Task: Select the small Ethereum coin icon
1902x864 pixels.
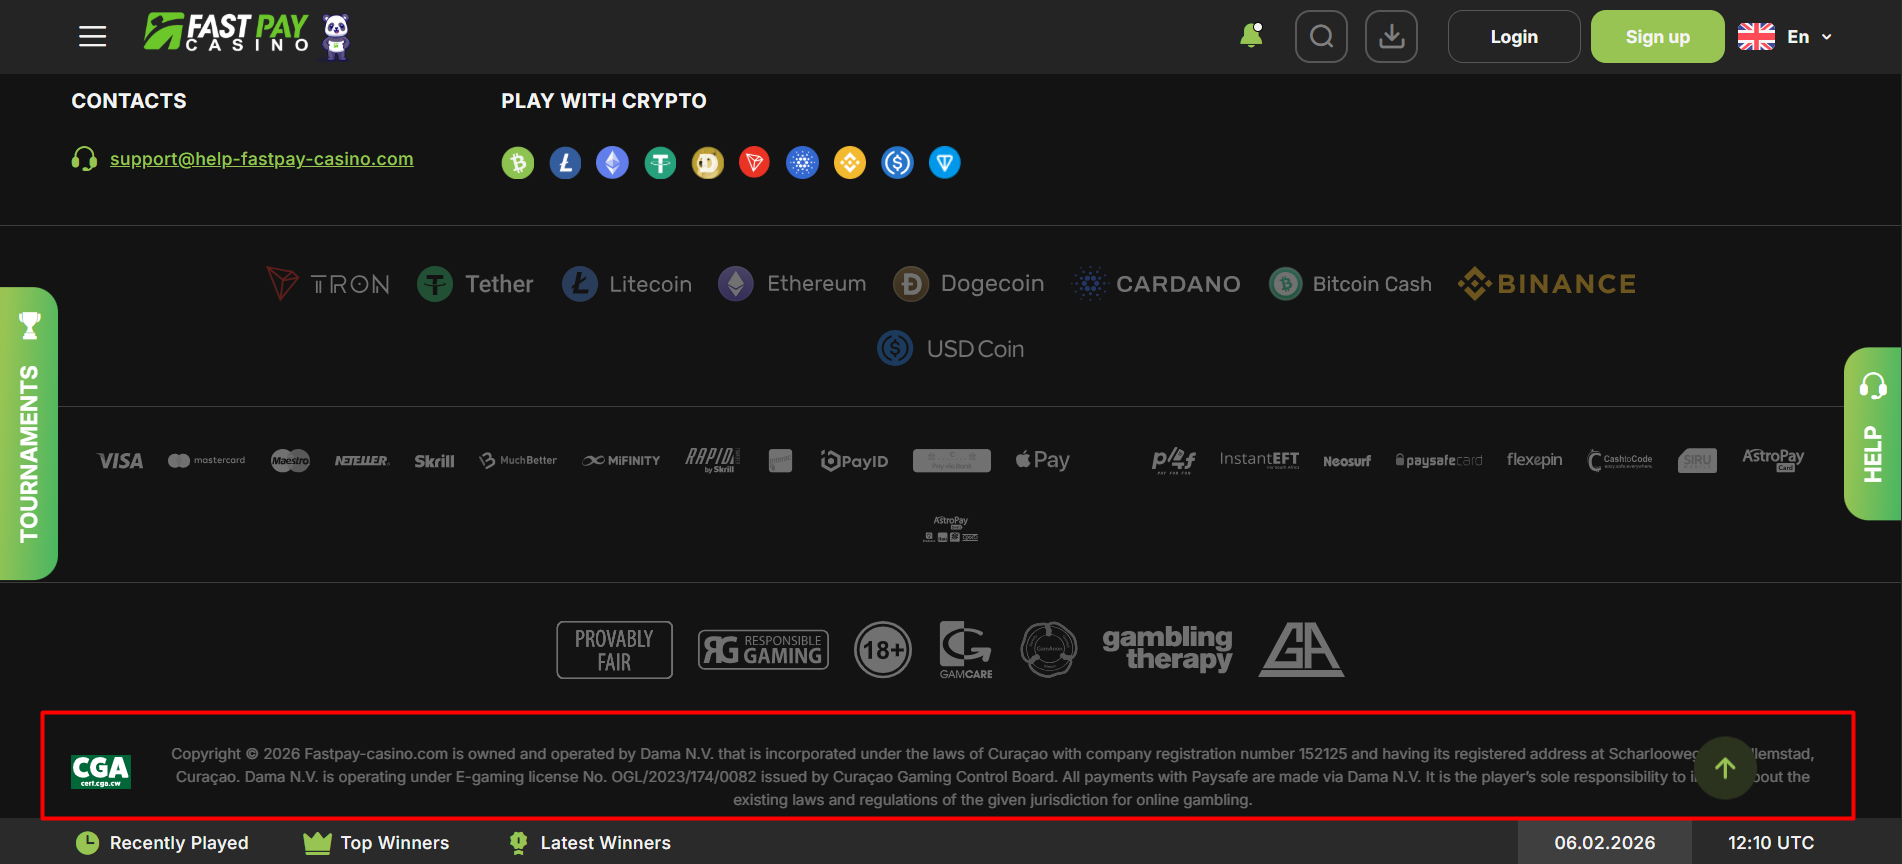Action: click(612, 163)
